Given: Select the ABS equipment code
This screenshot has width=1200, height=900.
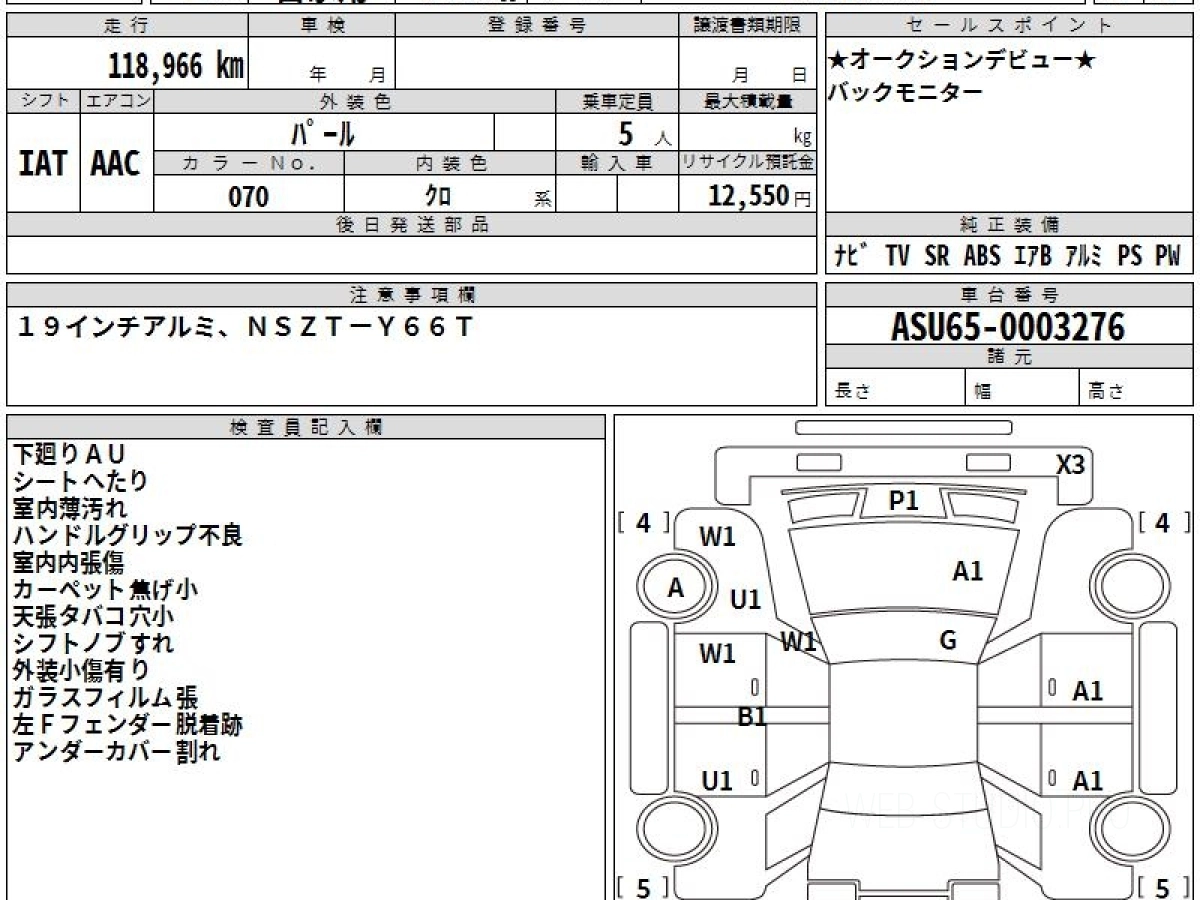Looking at the screenshot, I should pyautogui.click(x=982, y=256).
